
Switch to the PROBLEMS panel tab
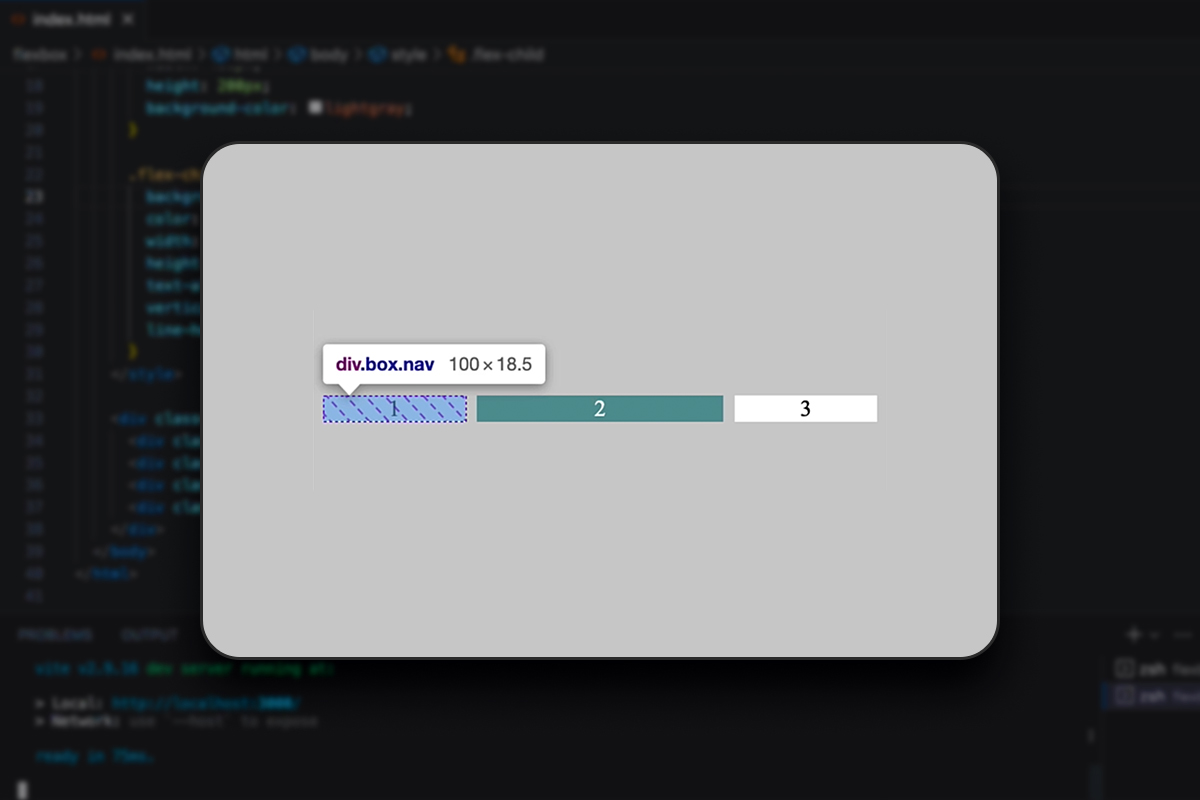pos(54,635)
